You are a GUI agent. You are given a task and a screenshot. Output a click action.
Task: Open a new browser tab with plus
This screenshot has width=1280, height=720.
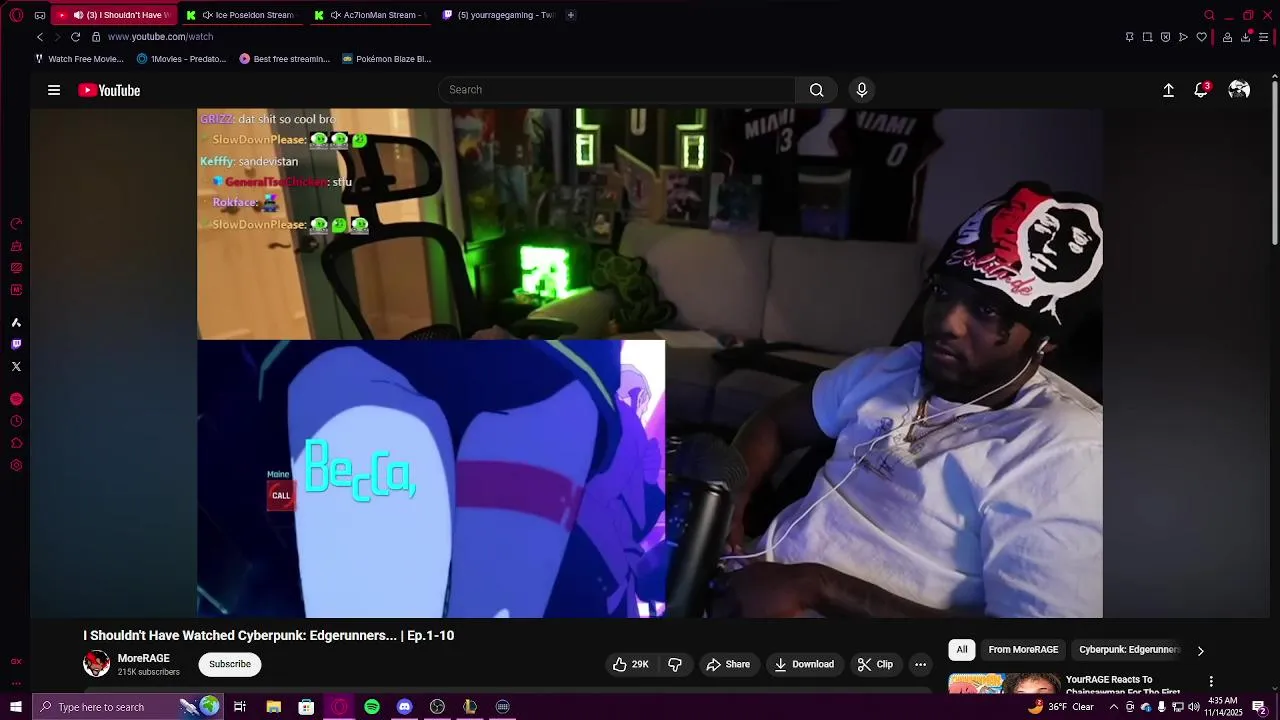571,15
